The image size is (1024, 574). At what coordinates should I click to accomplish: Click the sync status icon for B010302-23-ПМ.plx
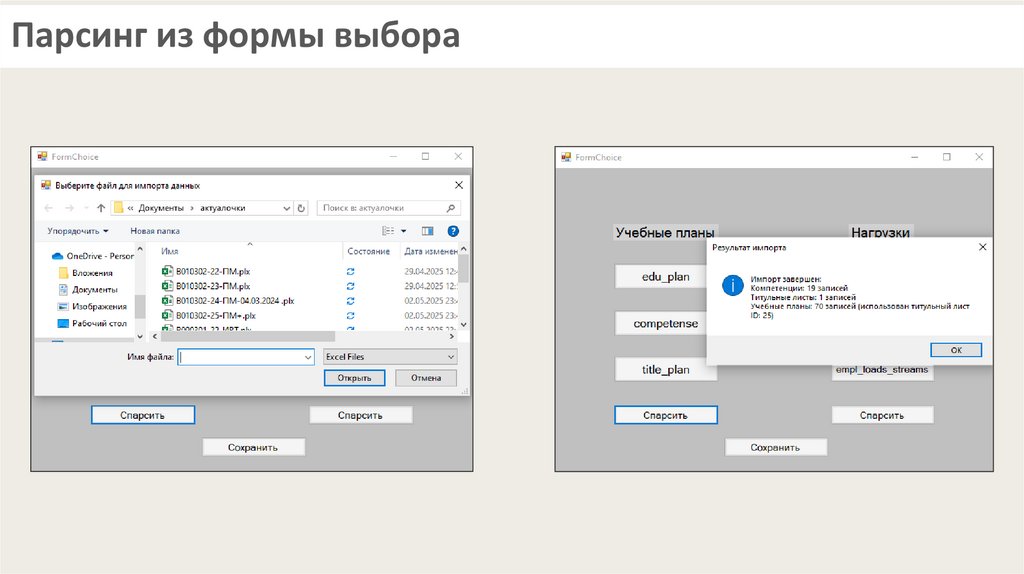(x=351, y=286)
